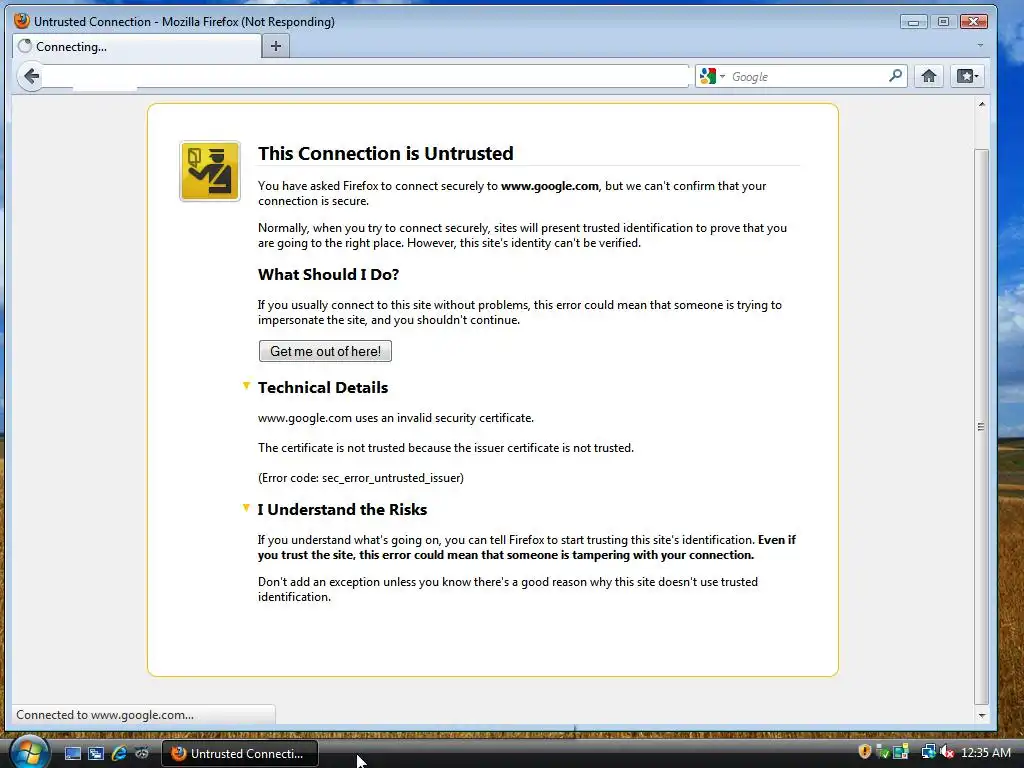1024x768 pixels.
Task: Click bold www.google.com in message
Action: coord(549,186)
